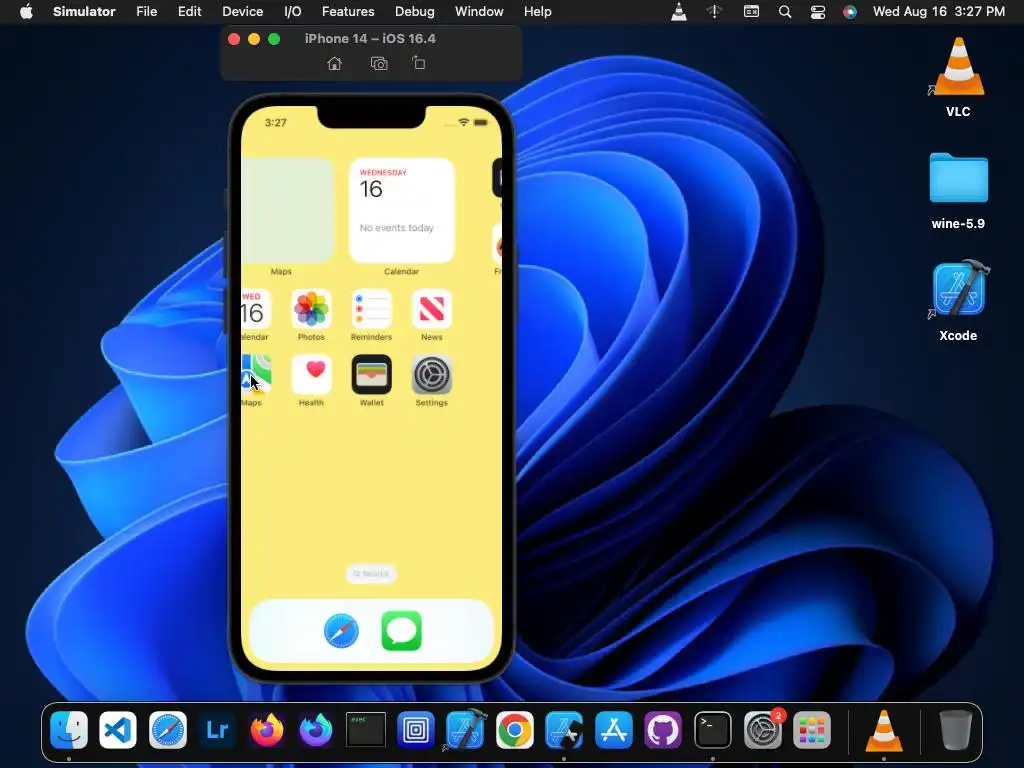Viewport: 1024px width, 768px height.
Task: Rotate the device using the rotate icon
Action: point(419,63)
